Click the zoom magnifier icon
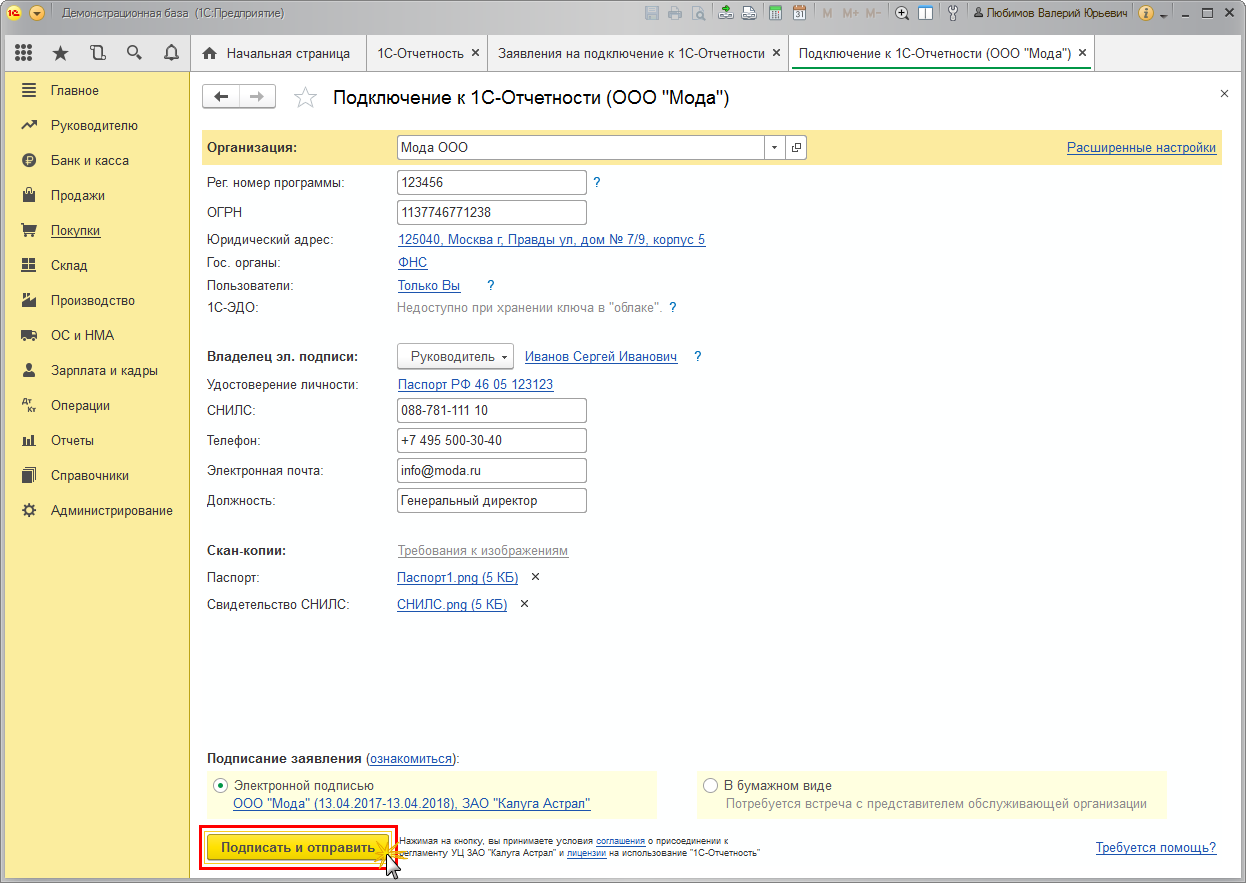The height and width of the screenshot is (883, 1246). (902, 13)
